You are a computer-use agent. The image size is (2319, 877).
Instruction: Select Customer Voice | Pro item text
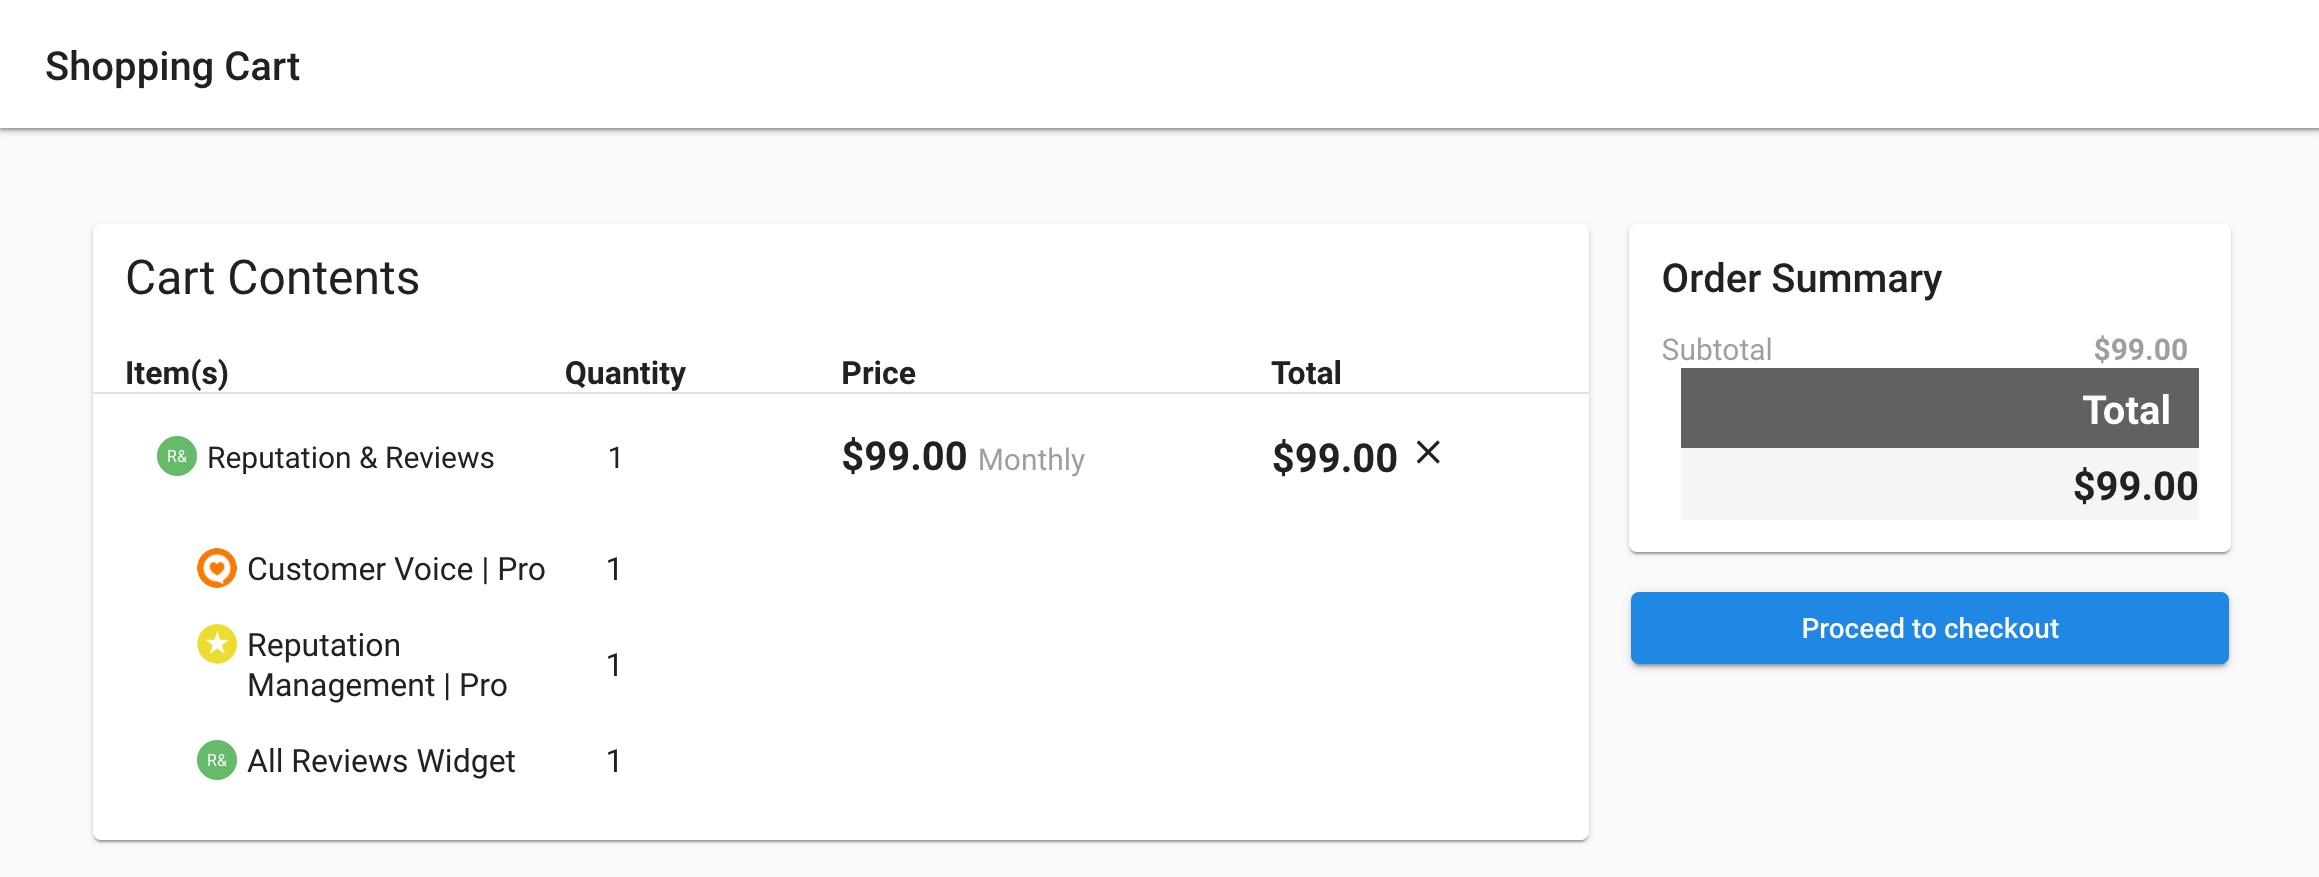pos(396,569)
